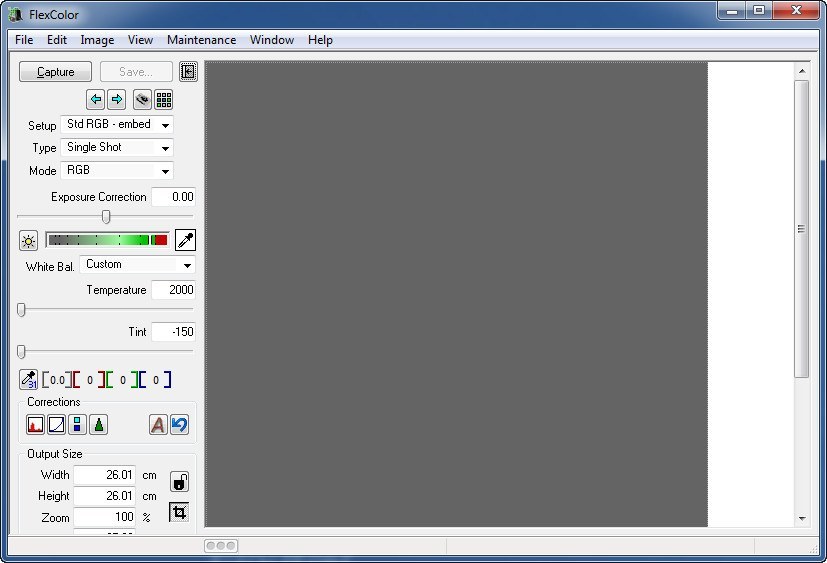Click the gray preview image area
The width and height of the screenshot is (827, 563).
[456, 294]
